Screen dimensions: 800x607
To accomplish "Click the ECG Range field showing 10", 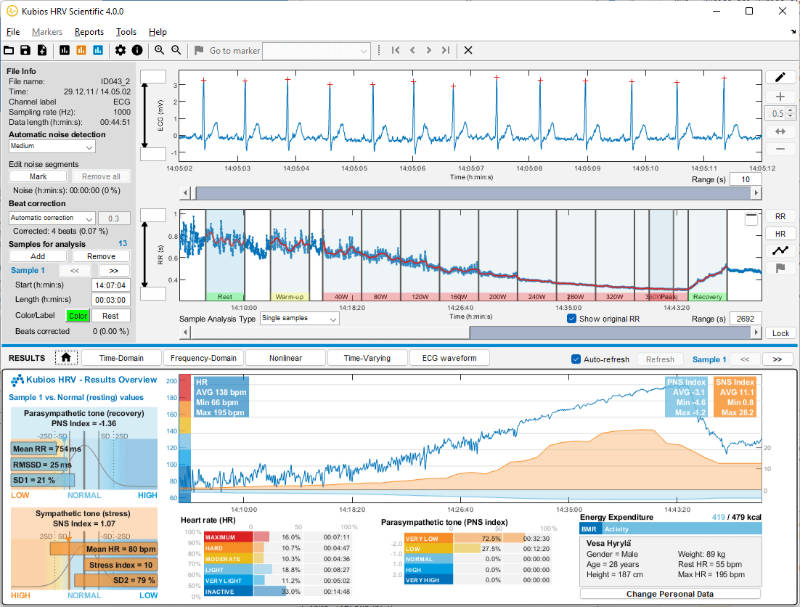I will [x=745, y=179].
